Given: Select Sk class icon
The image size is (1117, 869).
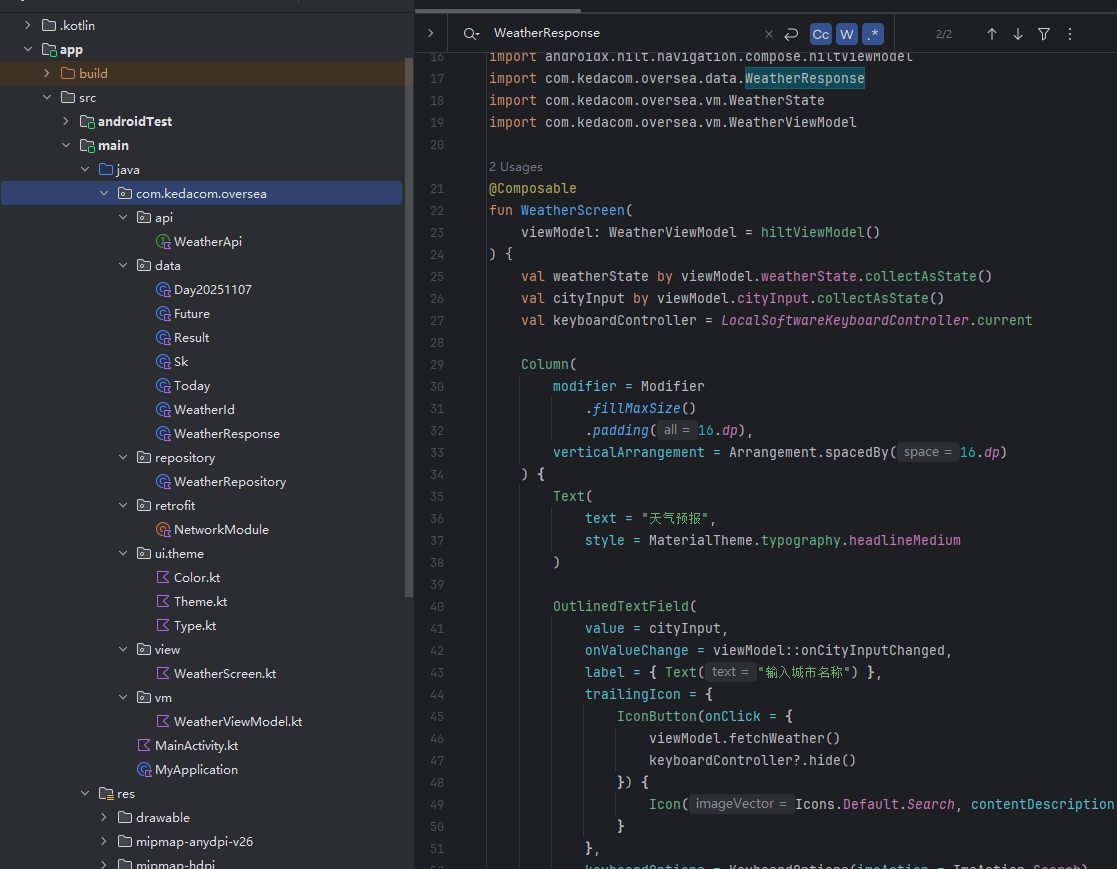Looking at the screenshot, I should pos(163,362).
